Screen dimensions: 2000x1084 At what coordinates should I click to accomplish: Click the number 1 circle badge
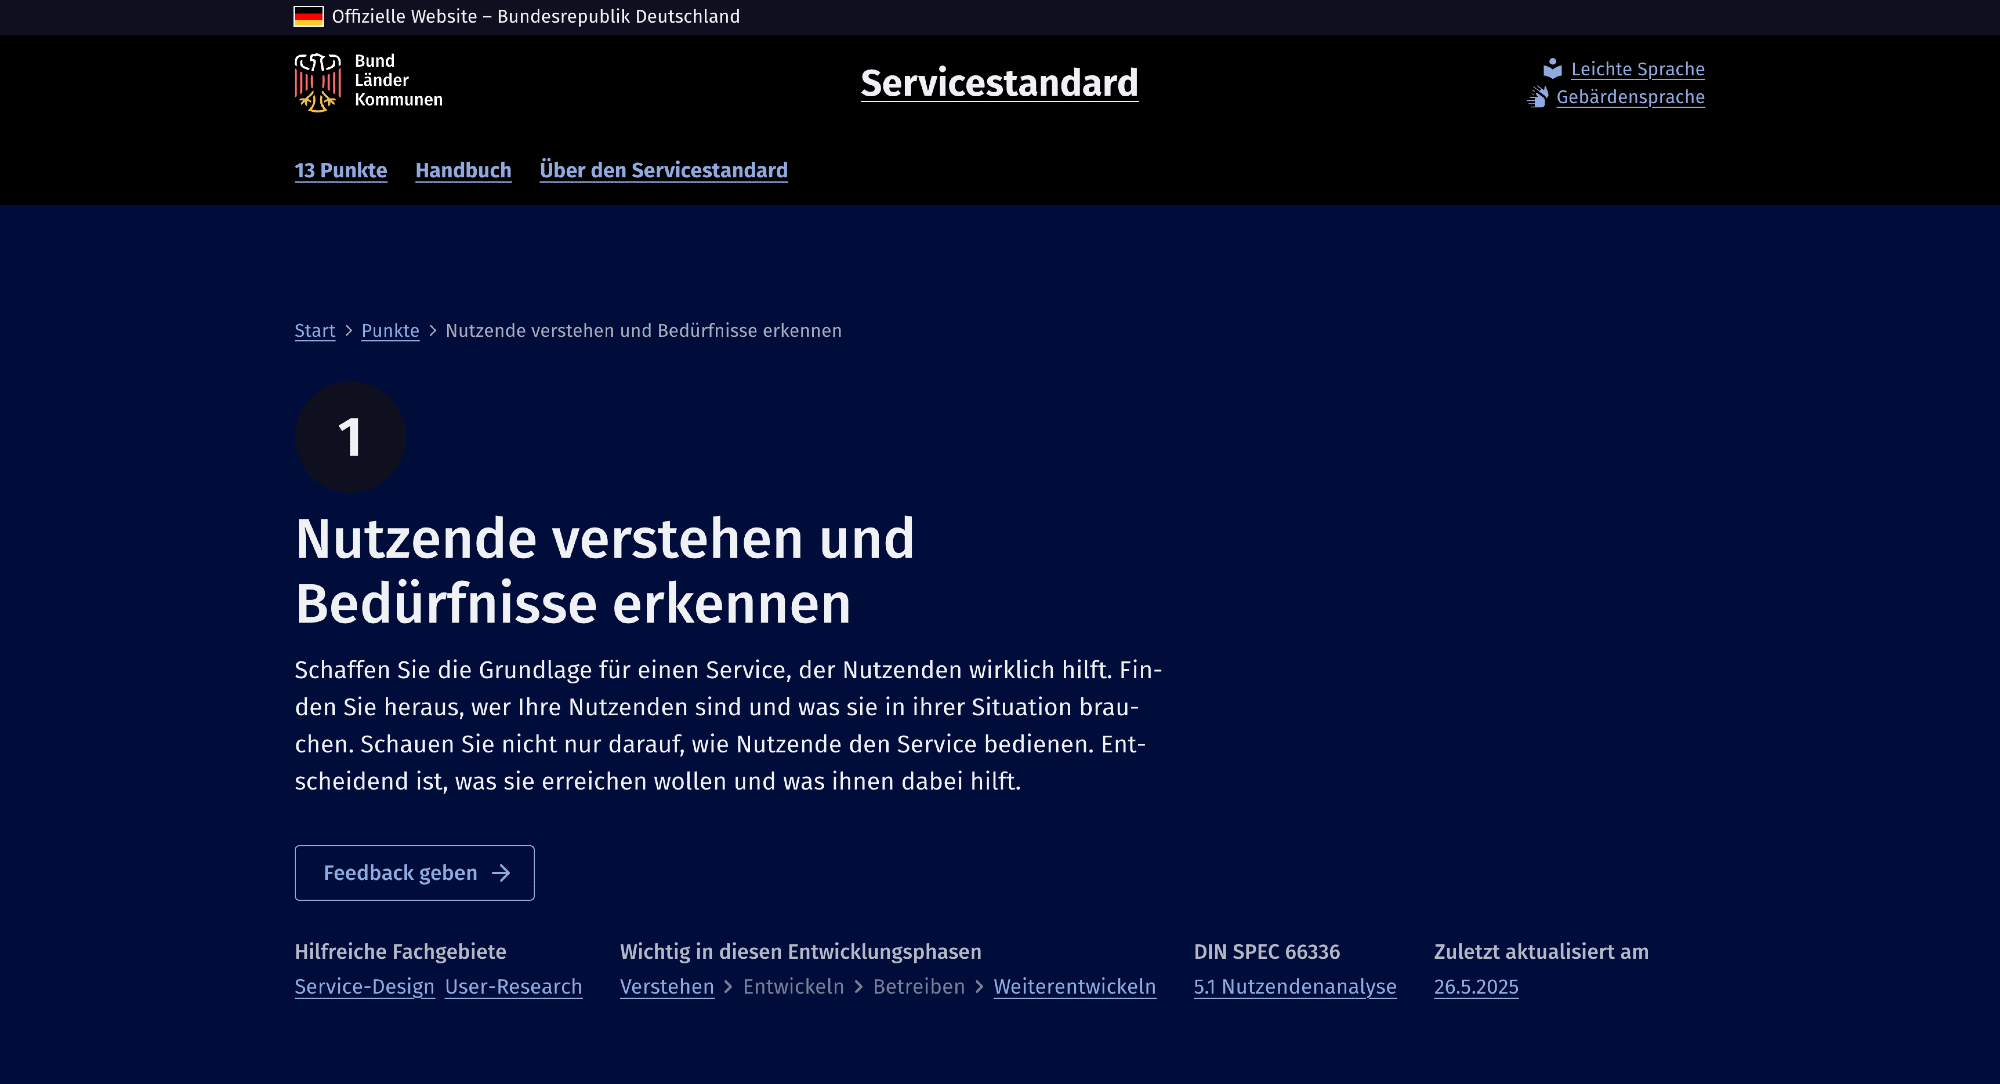350,437
